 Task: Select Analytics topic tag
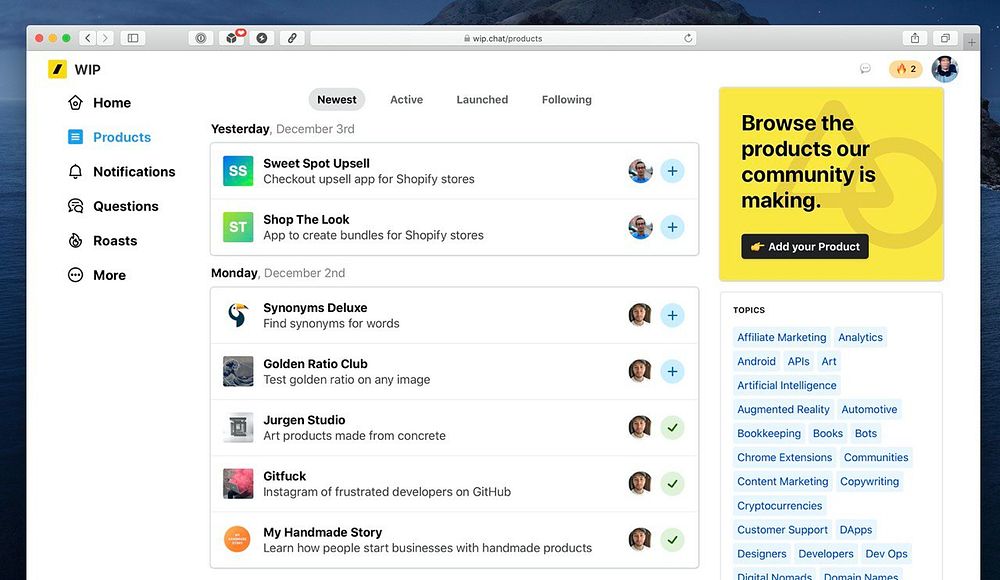click(x=860, y=338)
